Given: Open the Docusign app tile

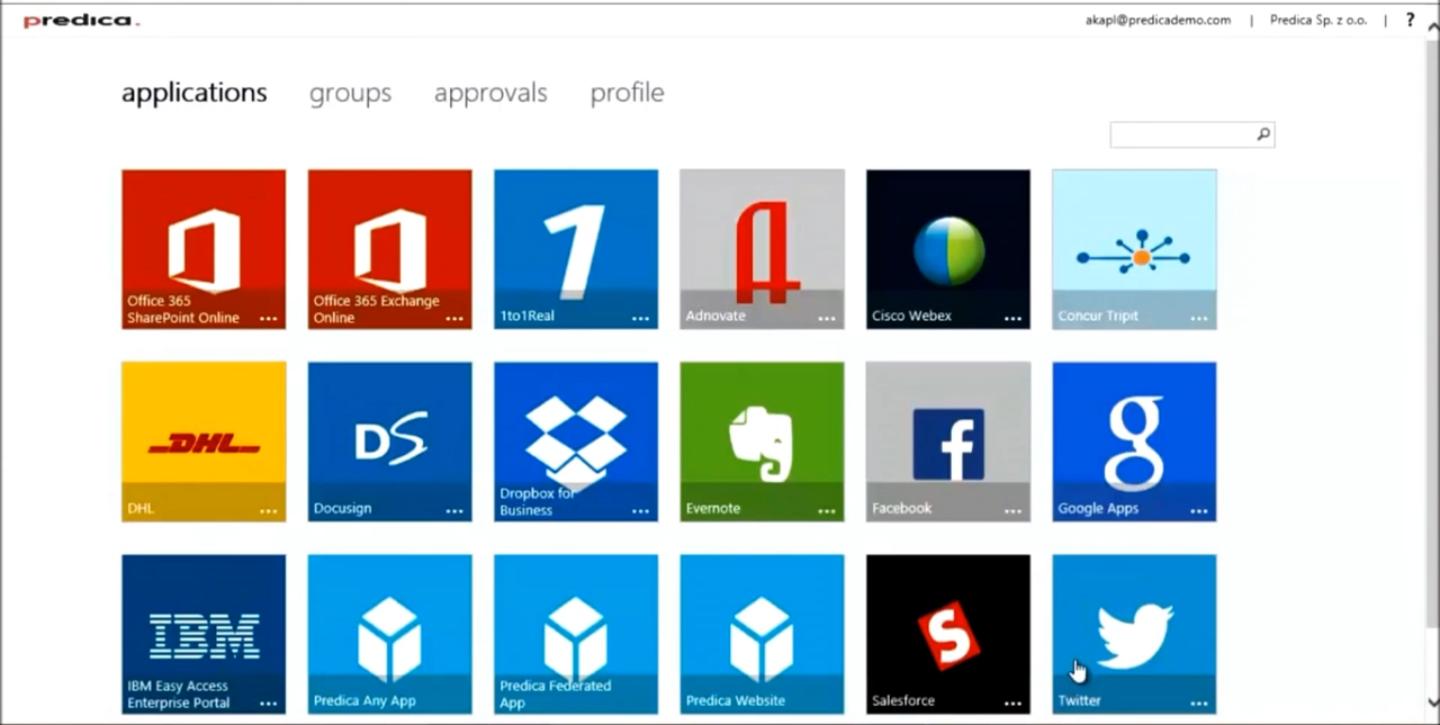Looking at the screenshot, I should (x=390, y=441).
